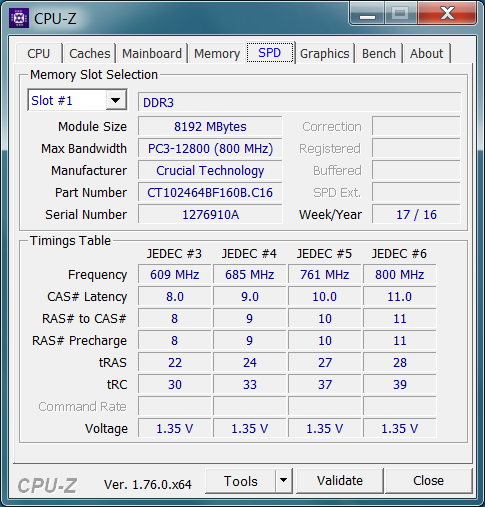Click the JEDEC #6 frequency 800 MHz cell
485x507 pixels.
[x=399, y=274]
